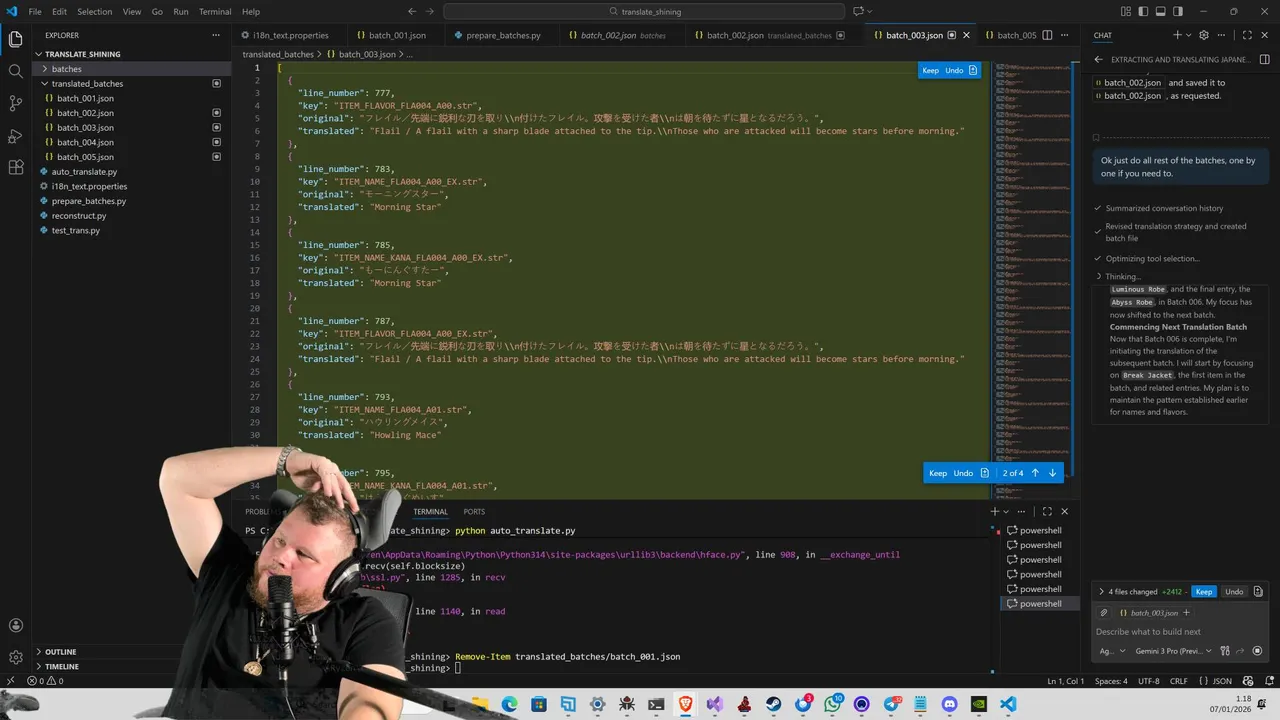Image resolution: width=1280 pixels, height=720 pixels.
Task: Go forward with the navigation arrow
Action: (x=431, y=11)
